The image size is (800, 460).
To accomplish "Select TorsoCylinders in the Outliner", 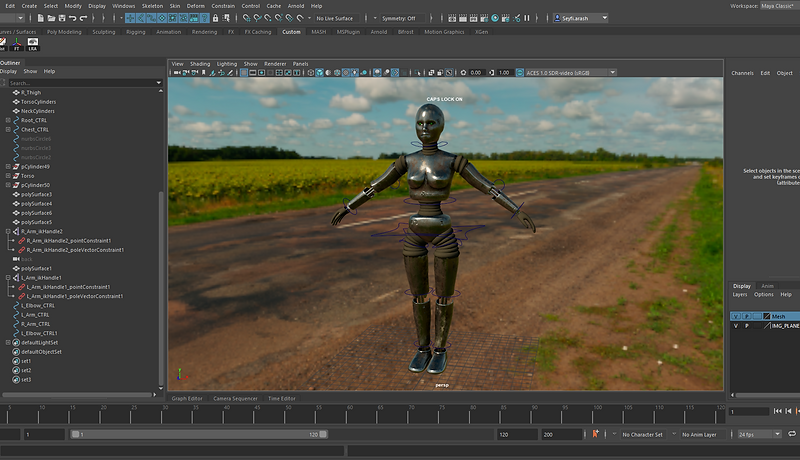I will click(38, 102).
